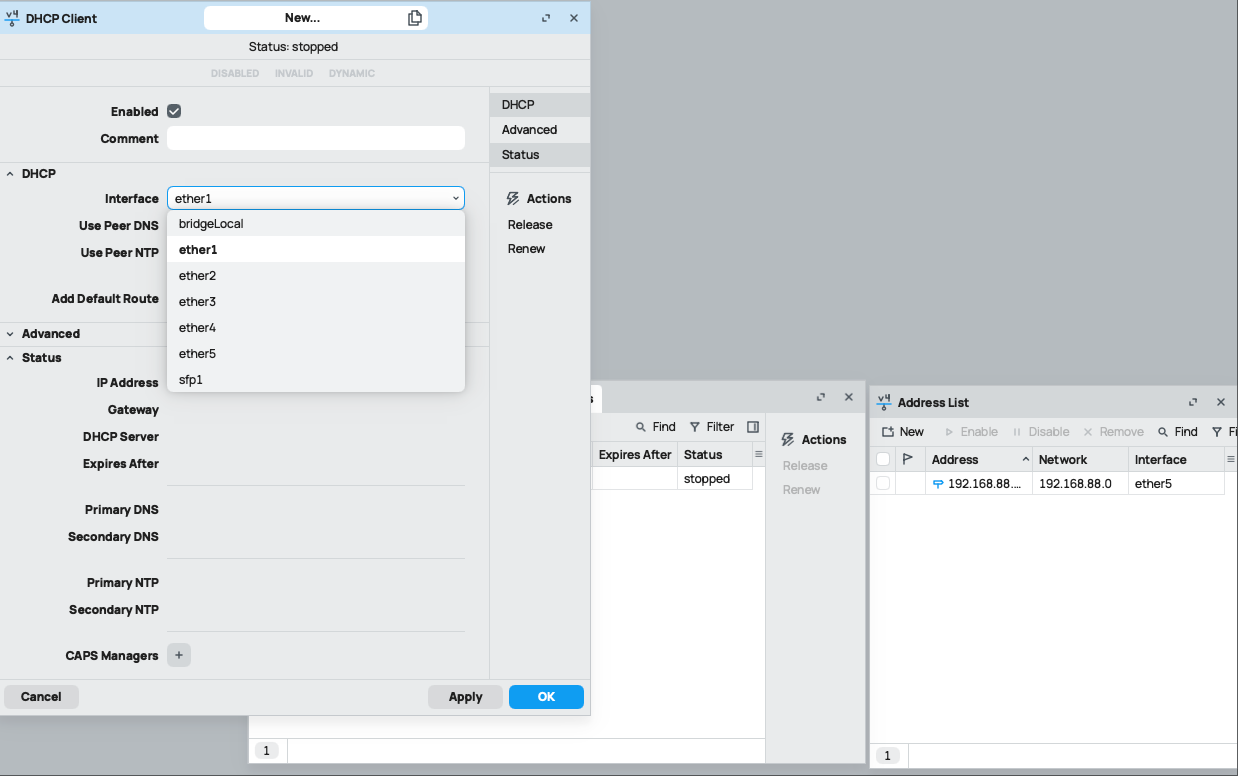
Task: Click the Apply button
Action: pos(465,697)
